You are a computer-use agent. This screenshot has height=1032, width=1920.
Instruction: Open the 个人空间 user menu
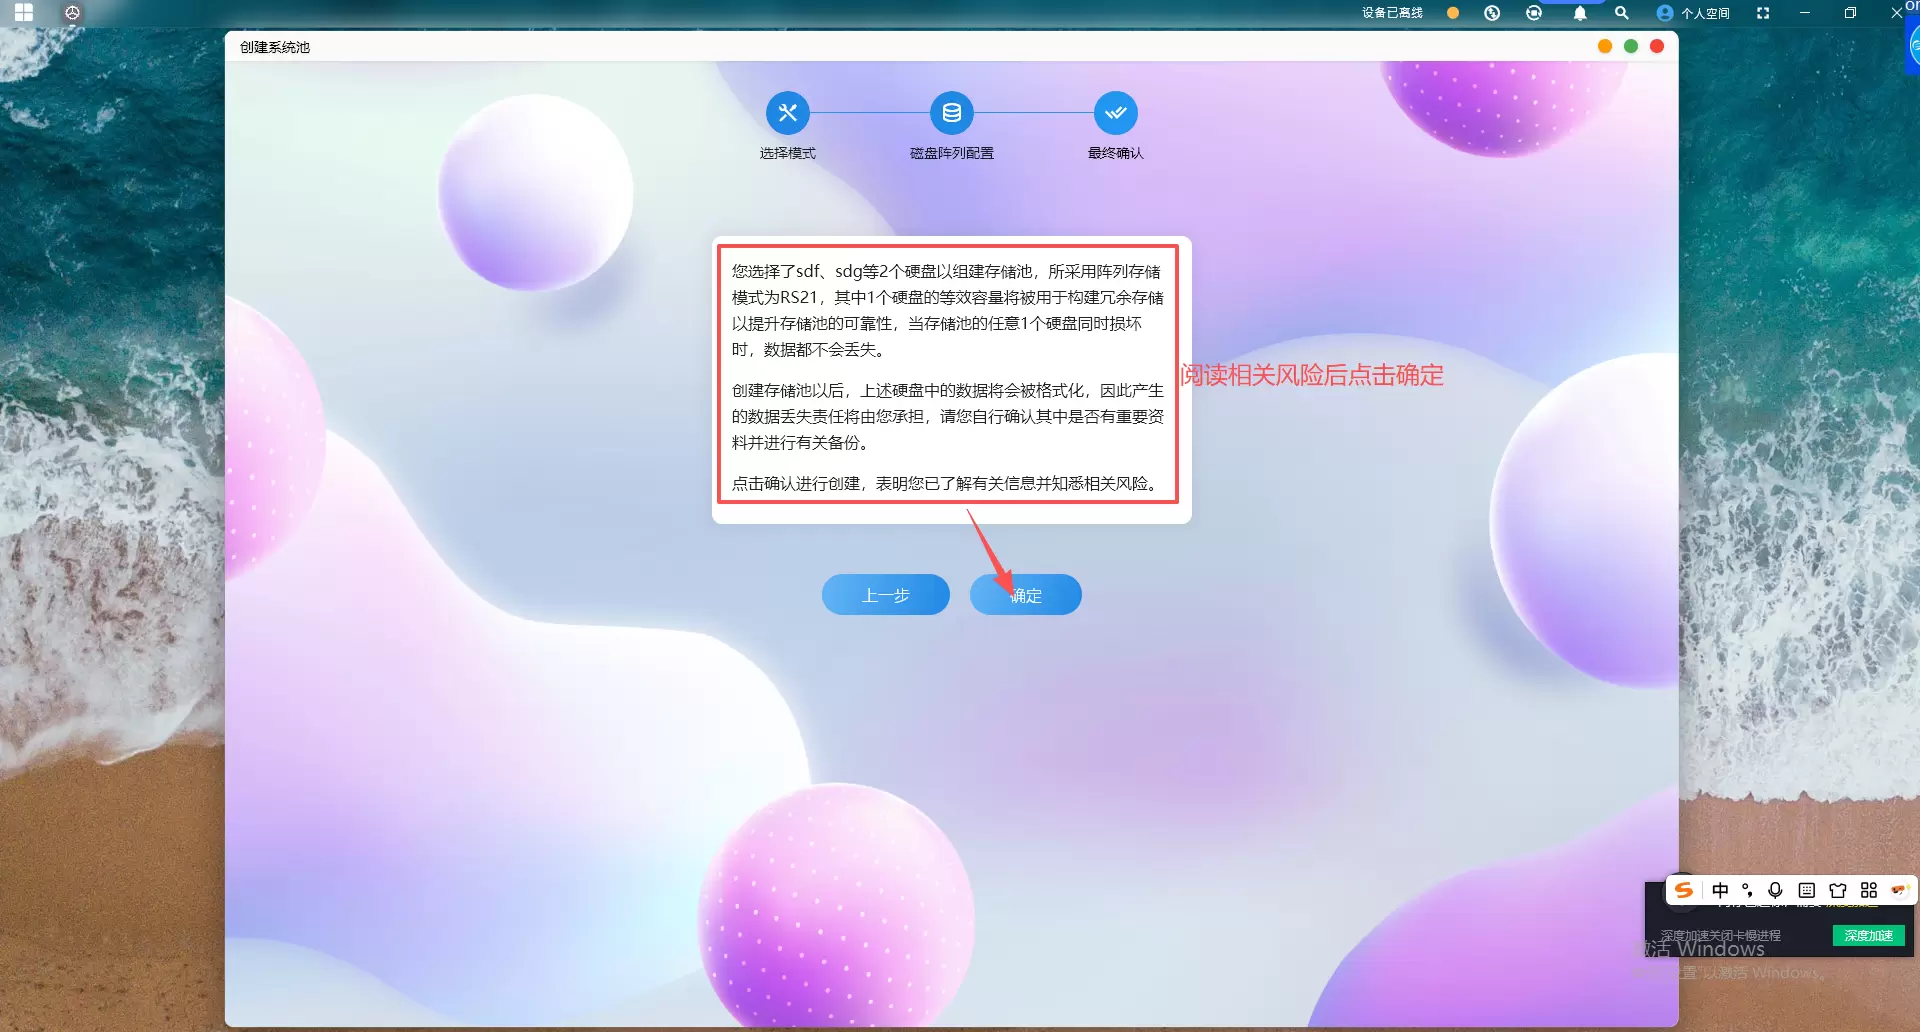coord(1693,13)
